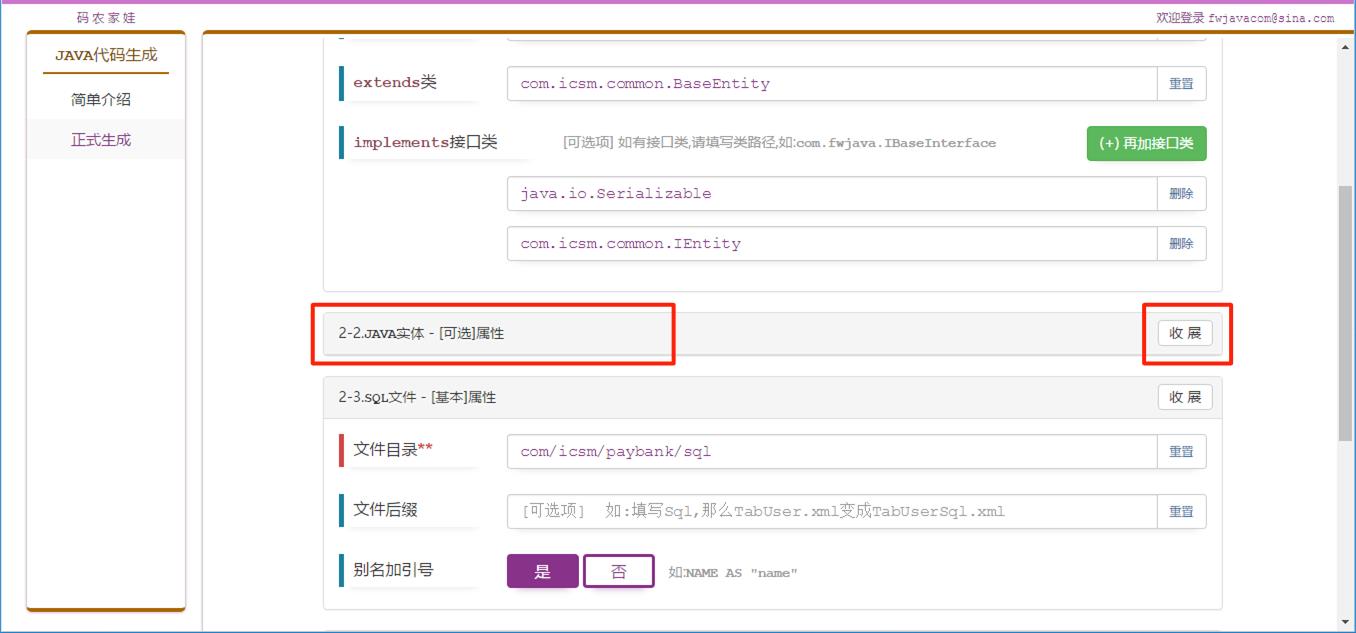Focus the 文件目录 input field
The height and width of the screenshot is (633, 1356).
(x=831, y=452)
